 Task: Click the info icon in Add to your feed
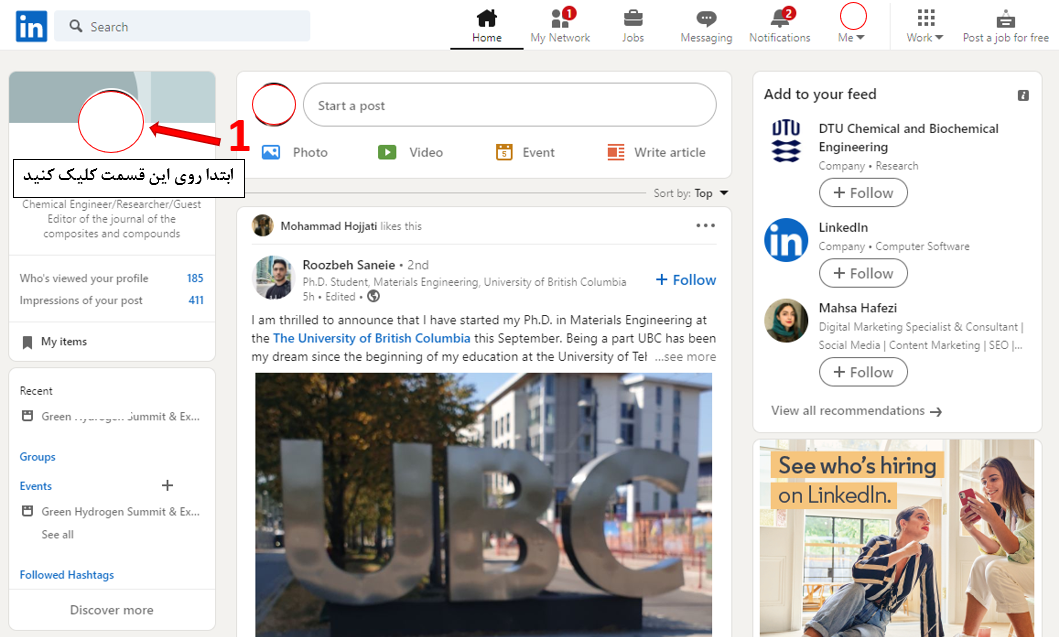1024,96
